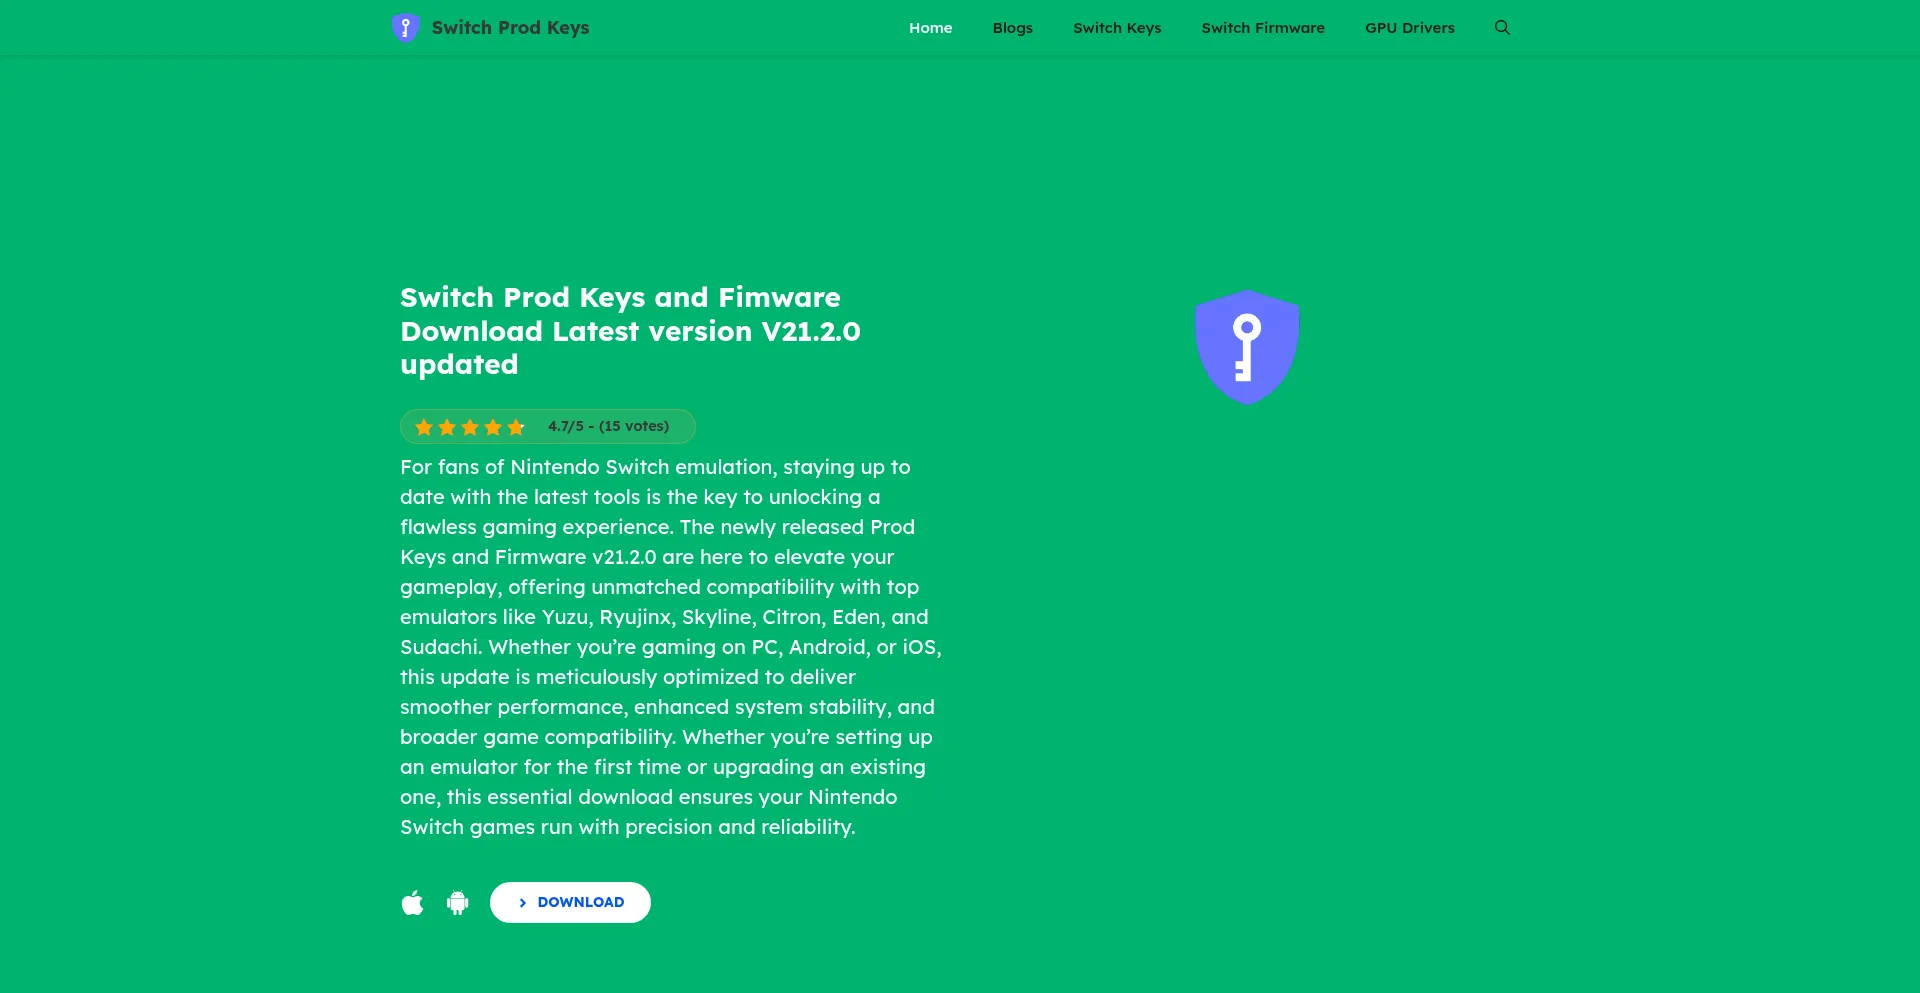
Task: Open the Blogs menu item
Action: click(1012, 28)
